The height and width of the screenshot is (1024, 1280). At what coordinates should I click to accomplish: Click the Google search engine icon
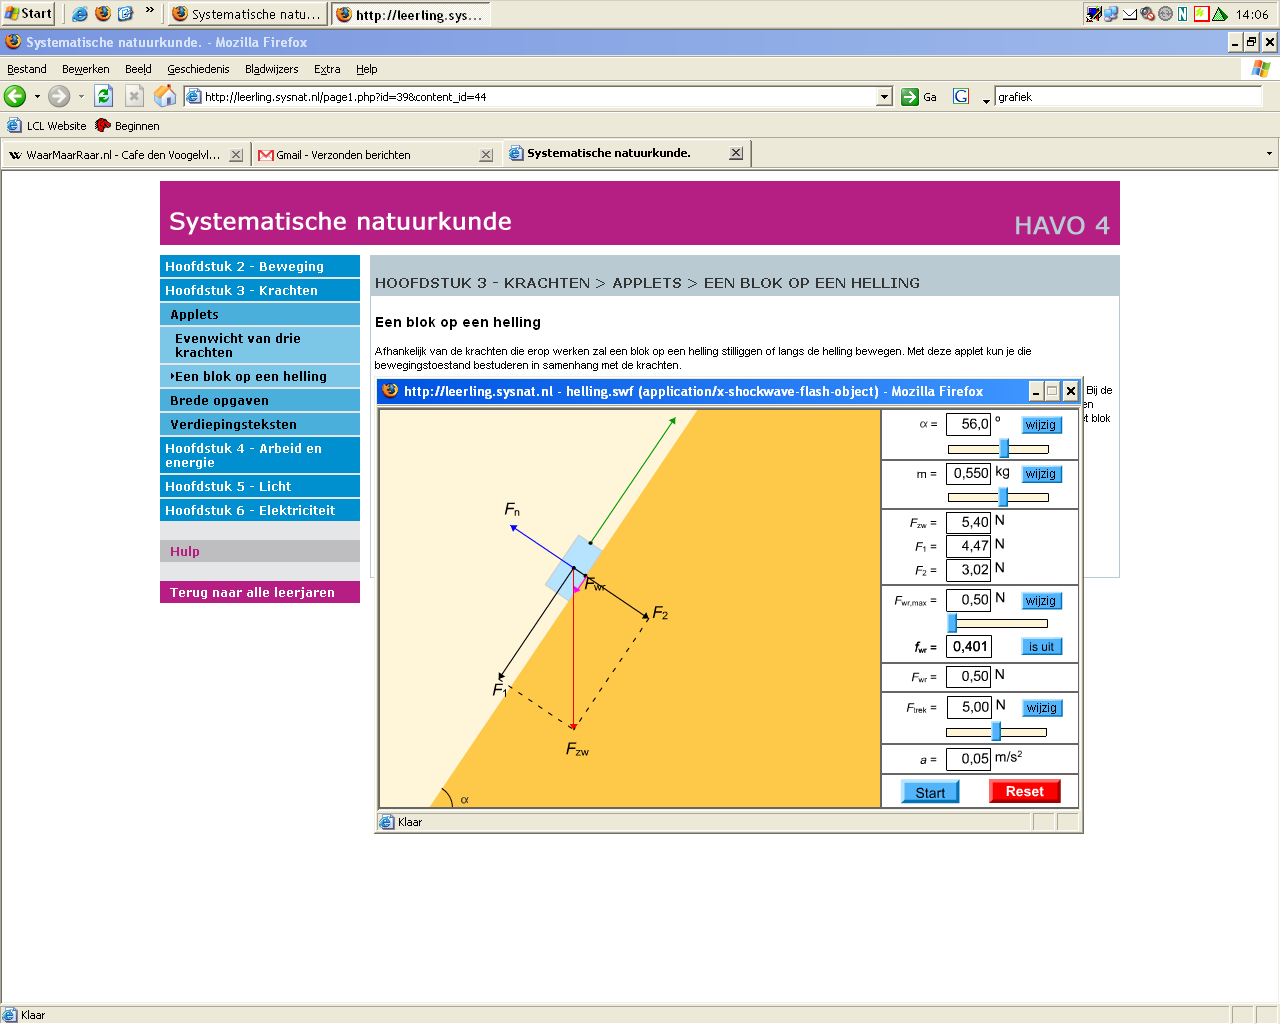(961, 97)
